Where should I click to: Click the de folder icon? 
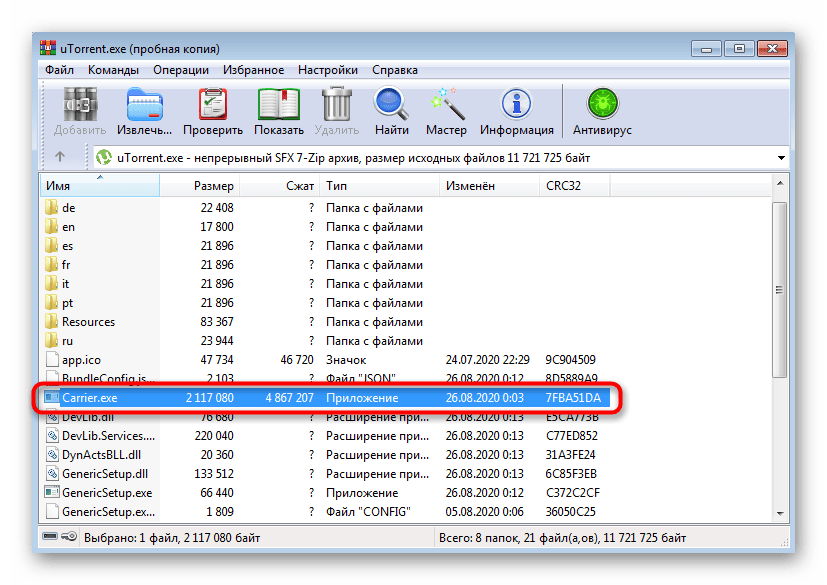pyautogui.click(x=52, y=207)
